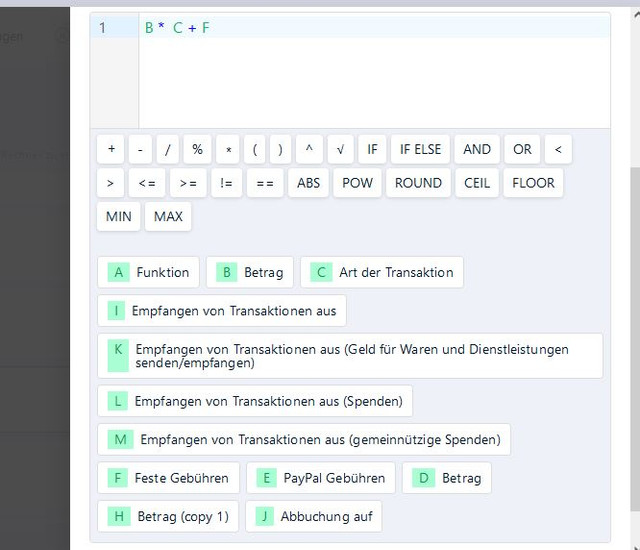Insert the ABS function
The height and width of the screenshot is (550, 640).
tap(309, 183)
